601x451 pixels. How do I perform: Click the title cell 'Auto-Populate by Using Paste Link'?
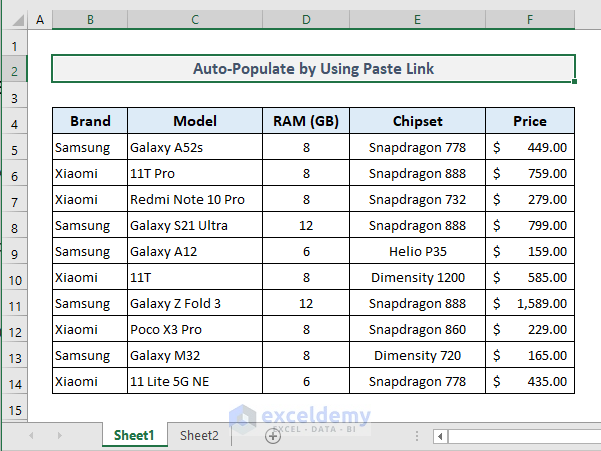pyautogui.click(x=314, y=69)
